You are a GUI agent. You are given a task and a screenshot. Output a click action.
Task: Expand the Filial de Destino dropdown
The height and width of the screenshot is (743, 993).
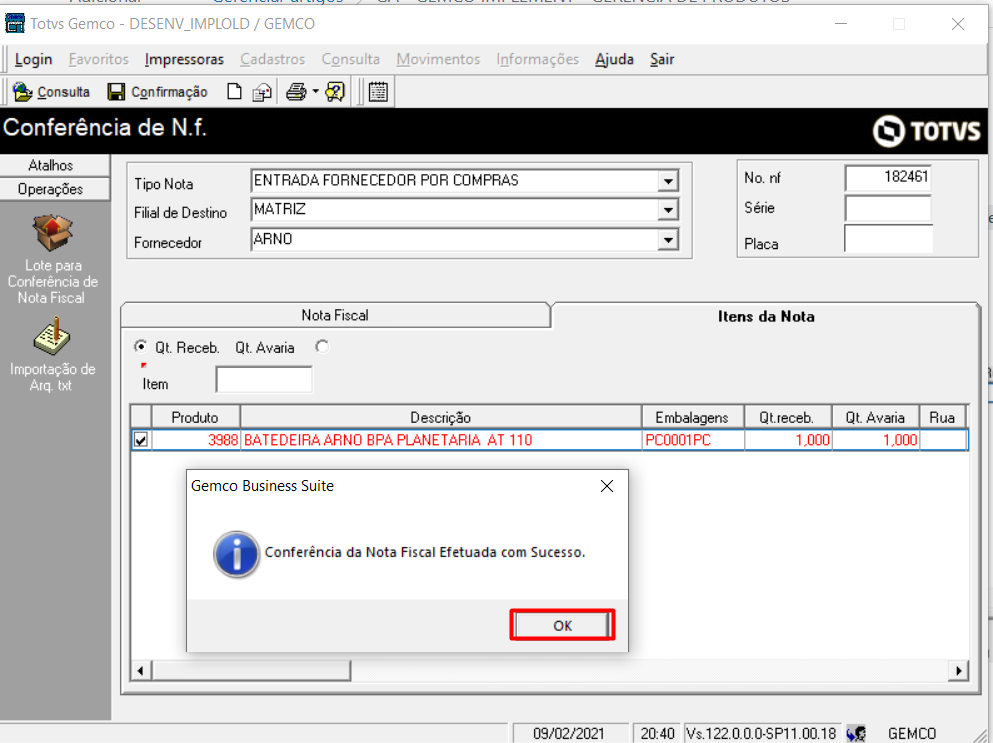(668, 210)
